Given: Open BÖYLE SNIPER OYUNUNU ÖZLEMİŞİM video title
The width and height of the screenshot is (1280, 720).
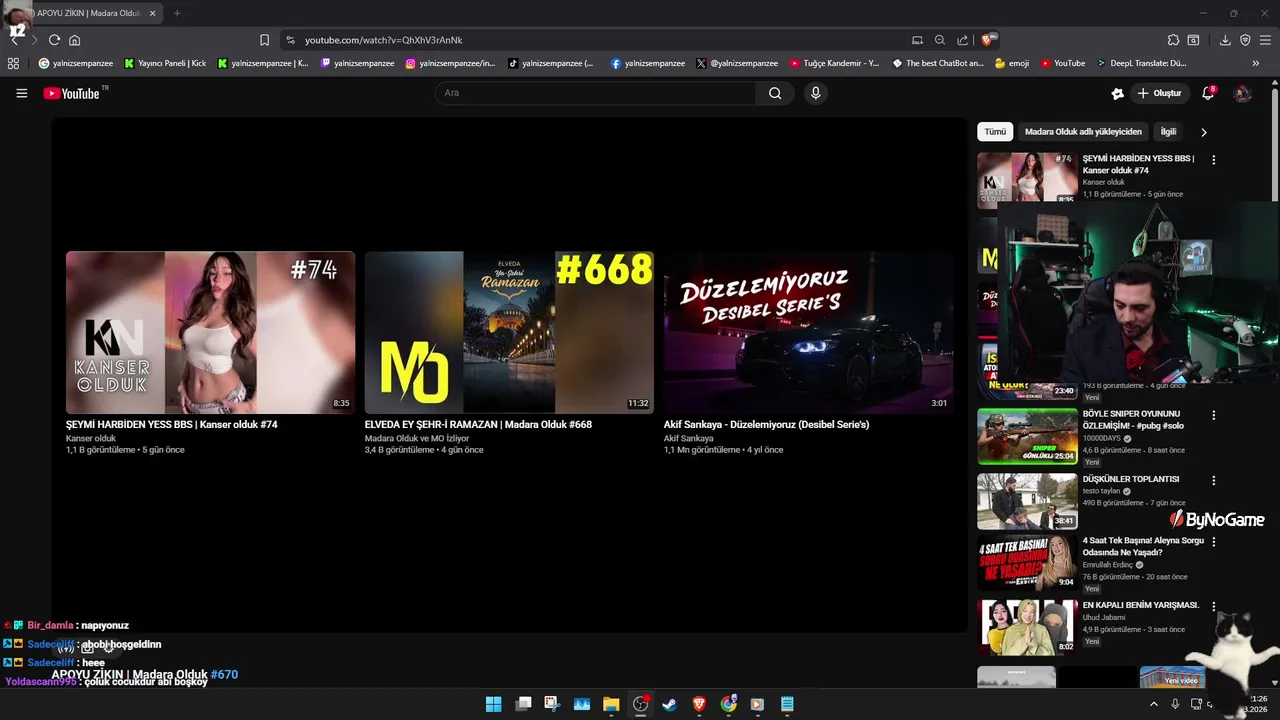Looking at the screenshot, I should tap(1133, 419).
